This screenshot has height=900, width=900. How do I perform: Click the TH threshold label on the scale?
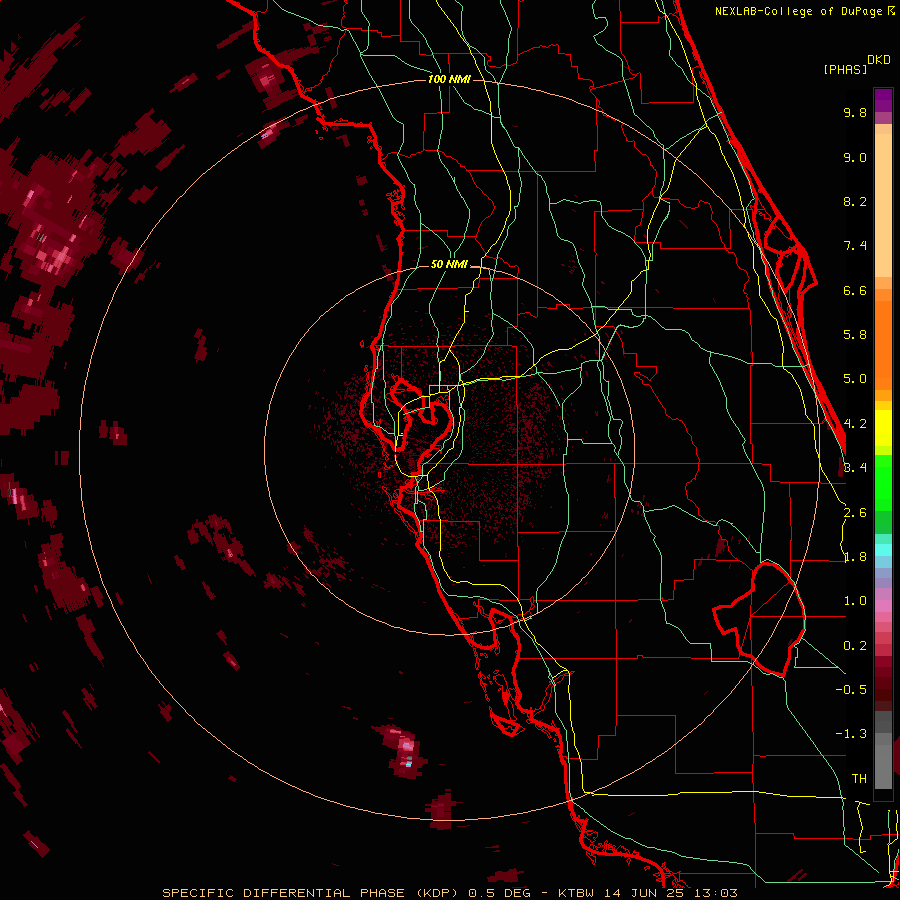click(859, 779)
